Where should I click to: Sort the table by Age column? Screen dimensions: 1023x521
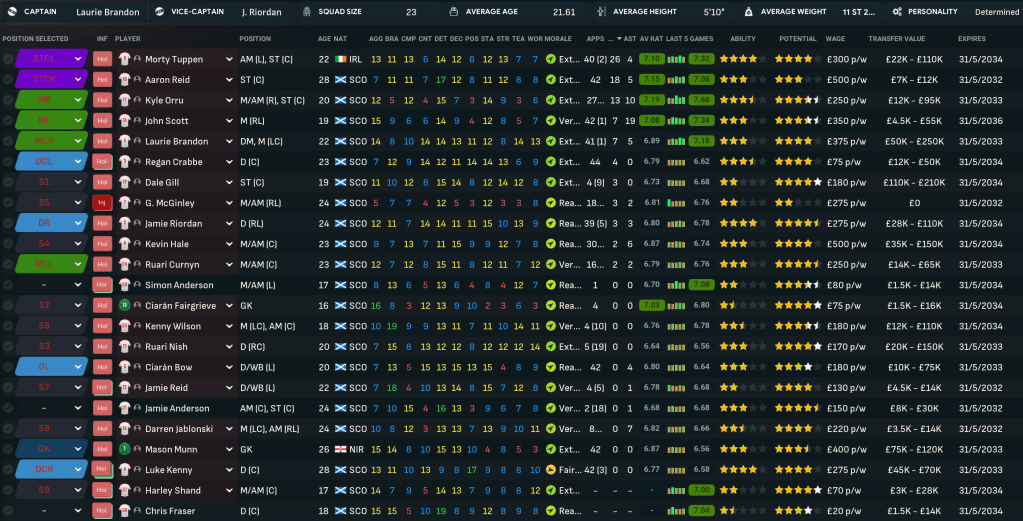(x=323, y=38)
